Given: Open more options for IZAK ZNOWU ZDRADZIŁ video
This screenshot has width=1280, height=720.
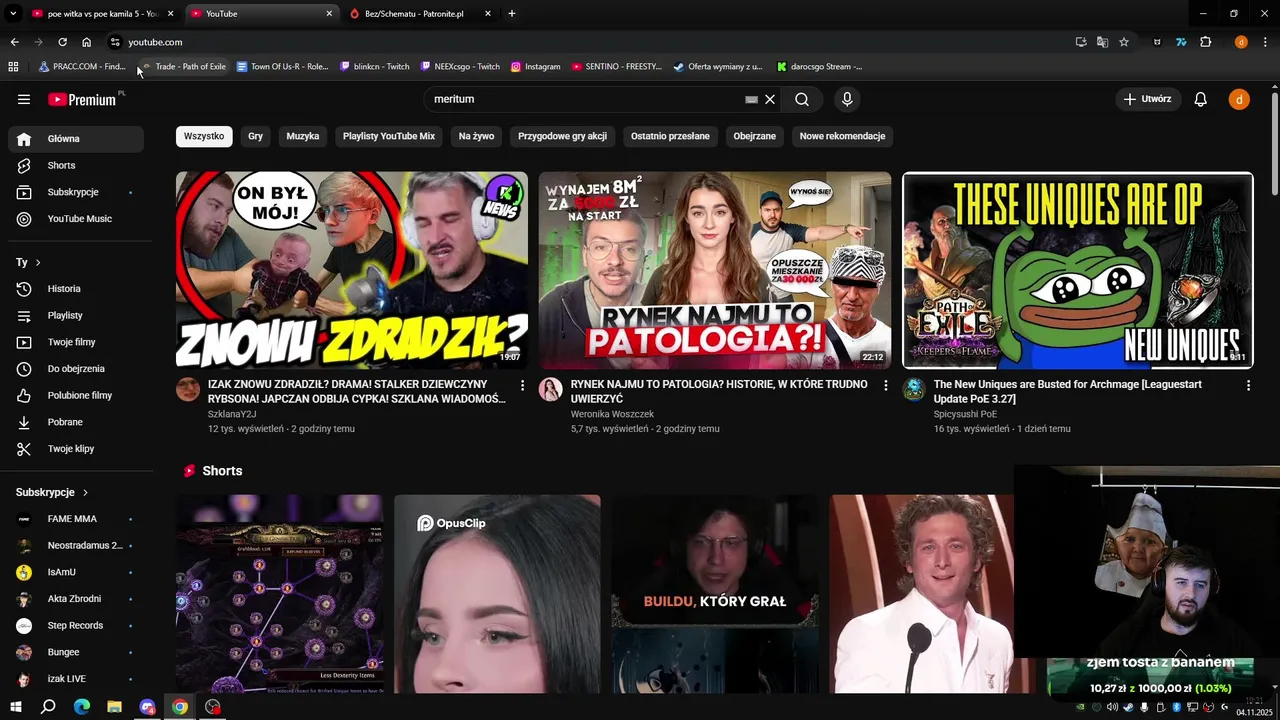Looking at the screenshot, I should (x=522, y=385).
